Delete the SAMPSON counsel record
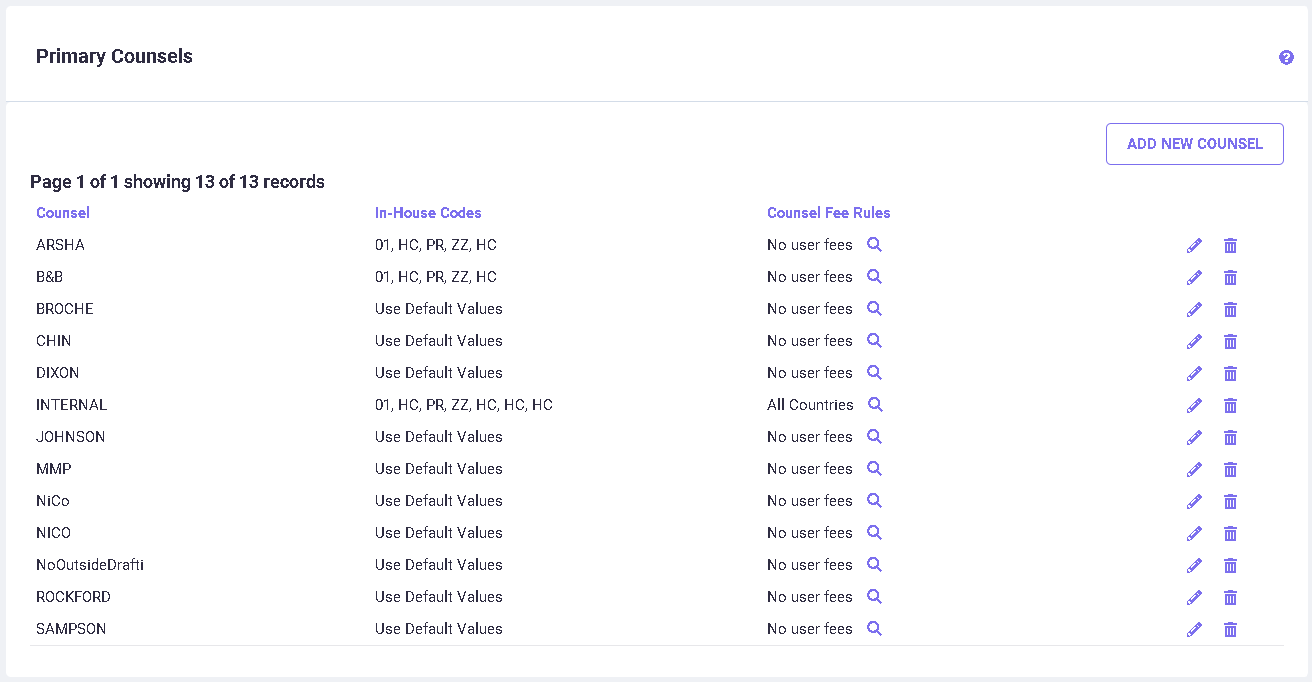Image resolution: width=1312 pixels, height=682 pixels. [1230, 630]
